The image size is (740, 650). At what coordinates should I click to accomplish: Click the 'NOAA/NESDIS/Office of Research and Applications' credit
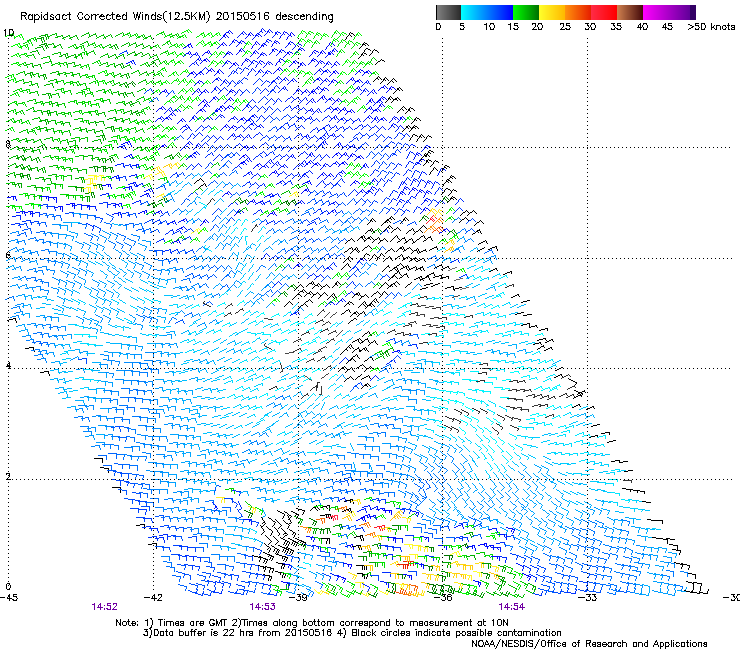[x=589, y=644]
